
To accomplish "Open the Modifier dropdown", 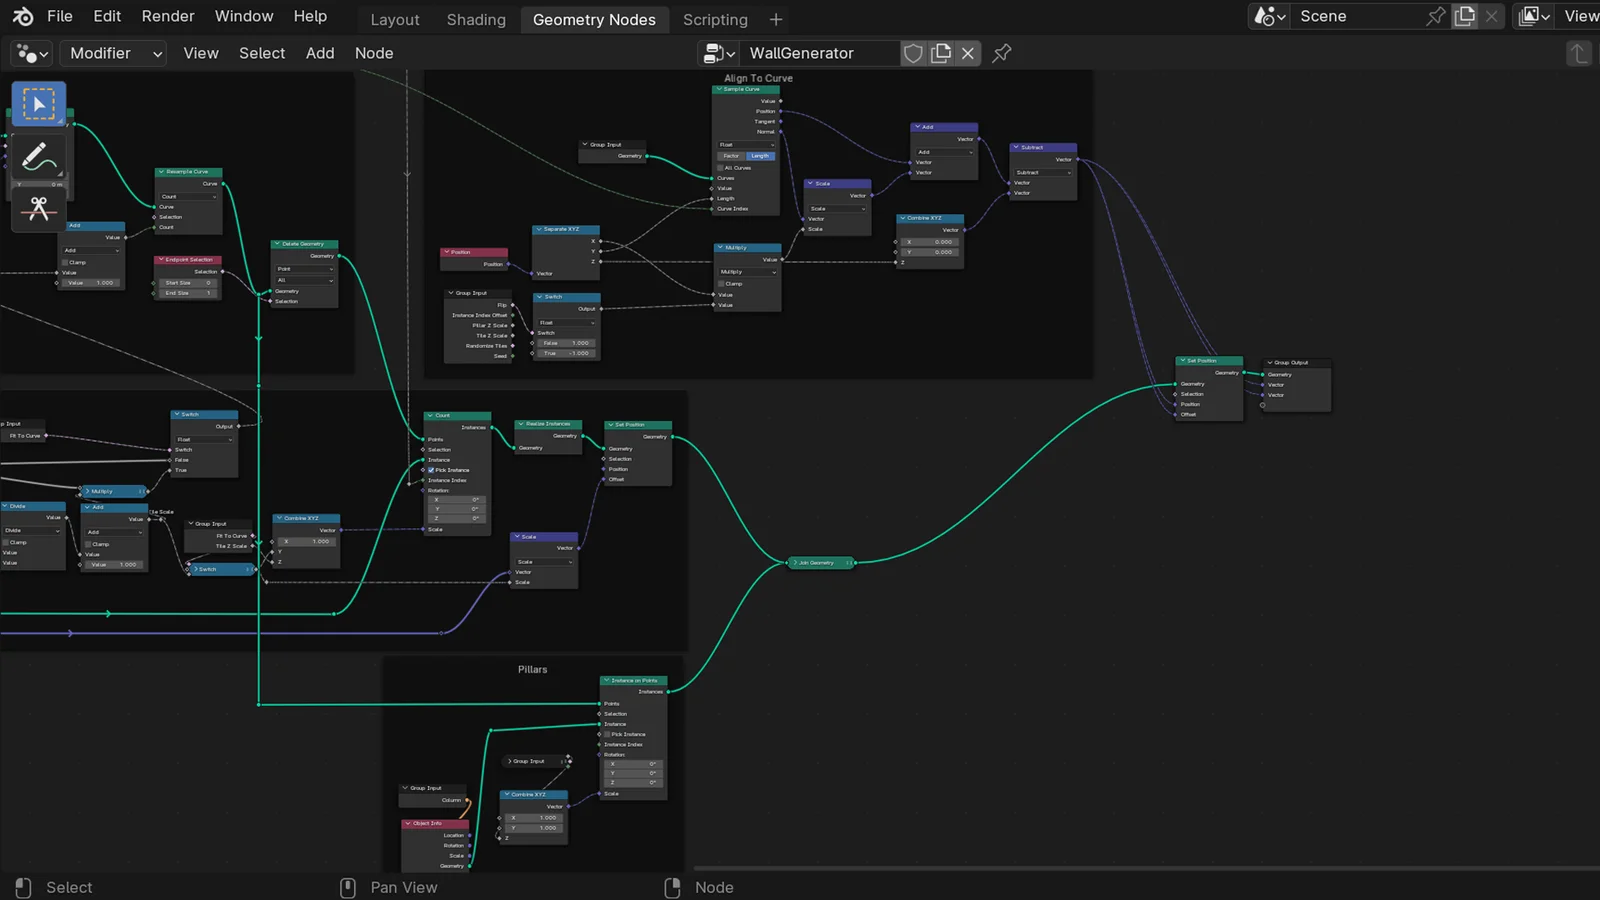I will [x=112, y=53].
